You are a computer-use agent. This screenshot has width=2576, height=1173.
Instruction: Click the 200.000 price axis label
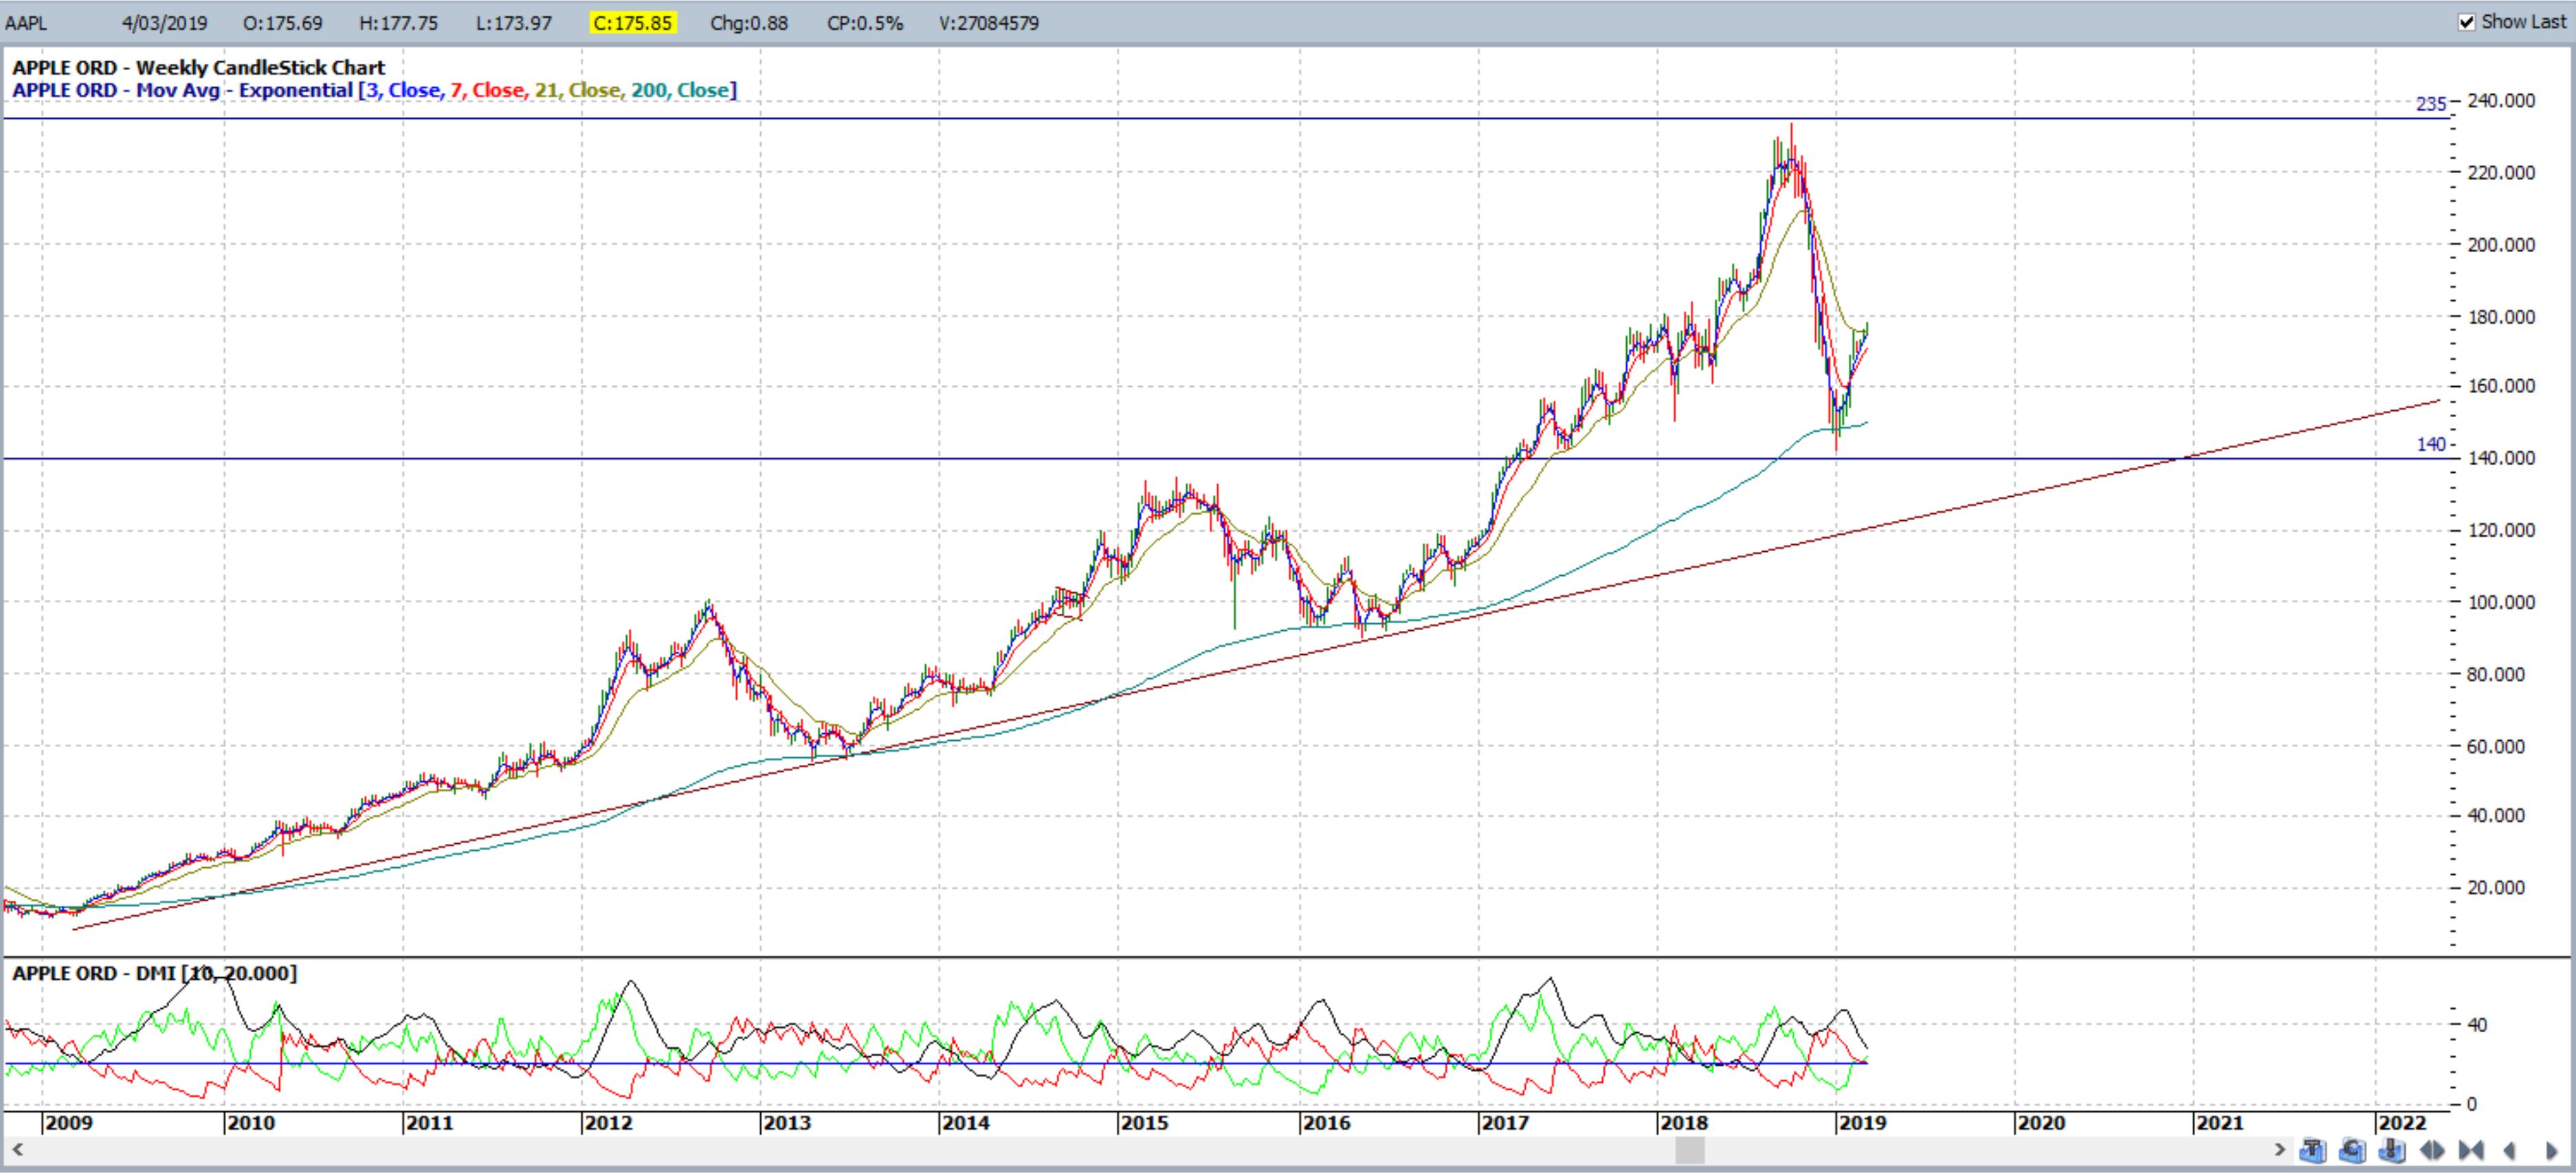pyautogui.click(x=2501, y=244)
